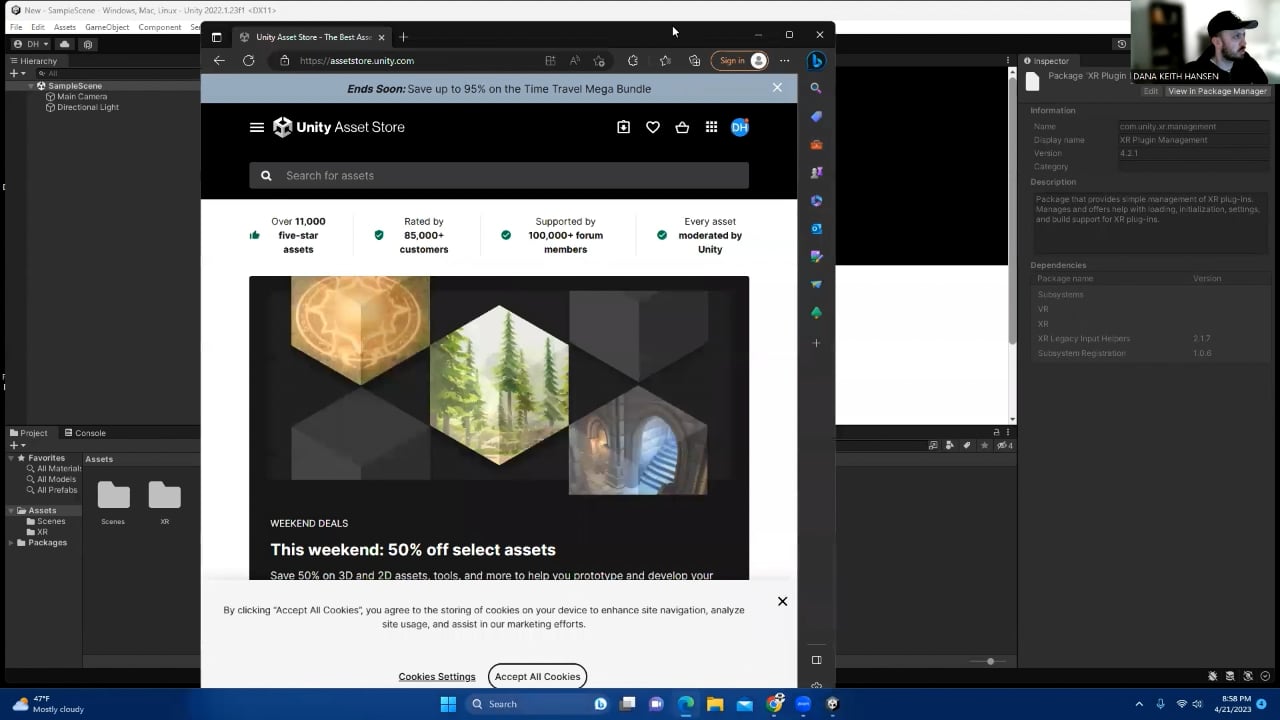
Task: Dismiss the Time Travel Mega Bundle banner
Action: (777, 88)
